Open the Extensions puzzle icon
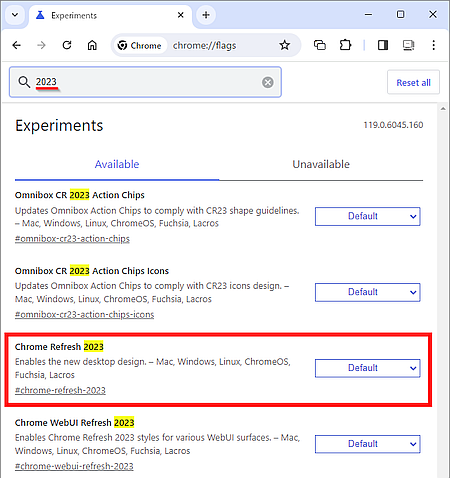The height and width of the screenshot is (478, 450). pyautogui.click(x=345, y=45)
